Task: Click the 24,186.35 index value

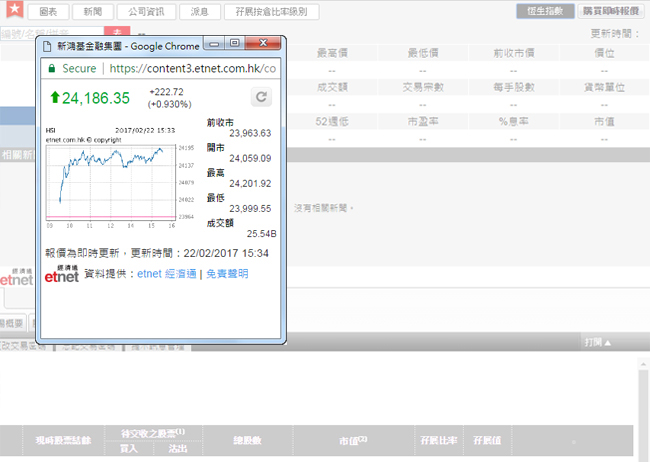Action: [x=96, y=98]
